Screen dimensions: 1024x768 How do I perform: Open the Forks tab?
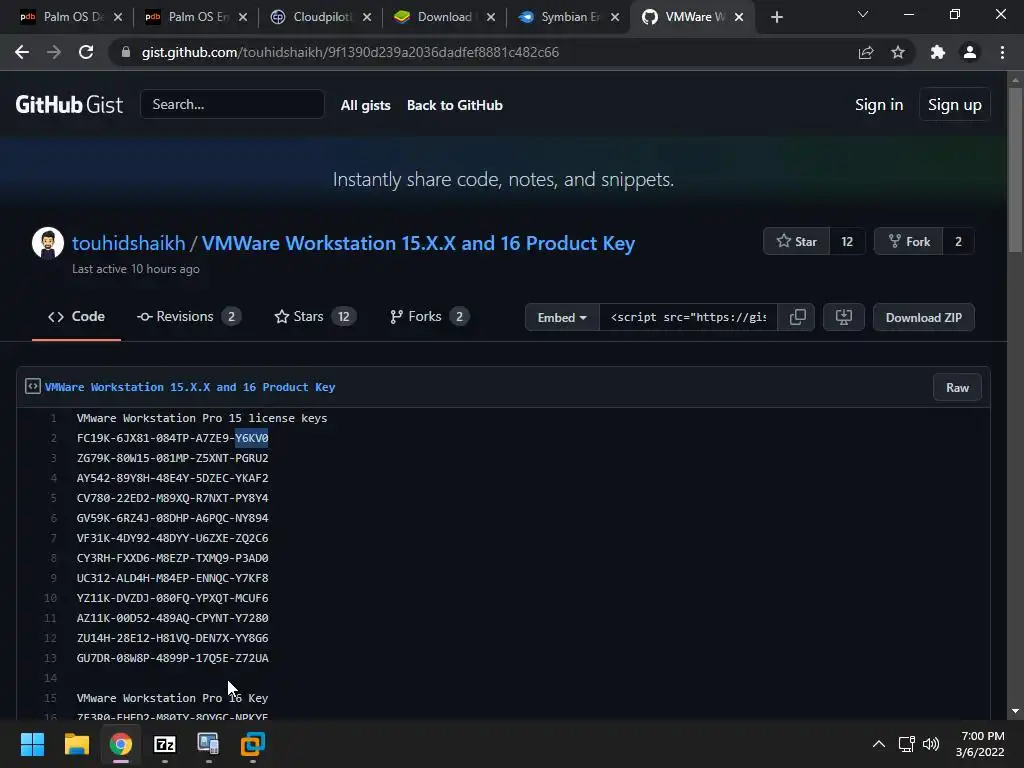tap(429, 317)
